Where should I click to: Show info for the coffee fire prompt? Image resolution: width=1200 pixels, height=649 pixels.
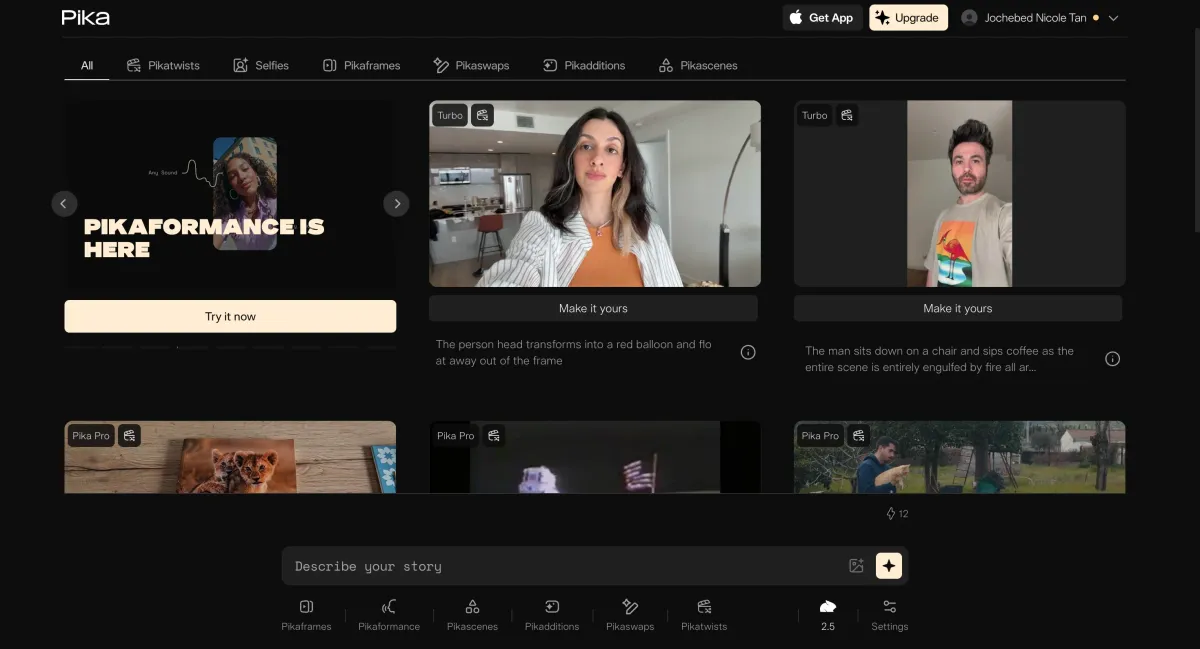click(x=1112, y=359)
